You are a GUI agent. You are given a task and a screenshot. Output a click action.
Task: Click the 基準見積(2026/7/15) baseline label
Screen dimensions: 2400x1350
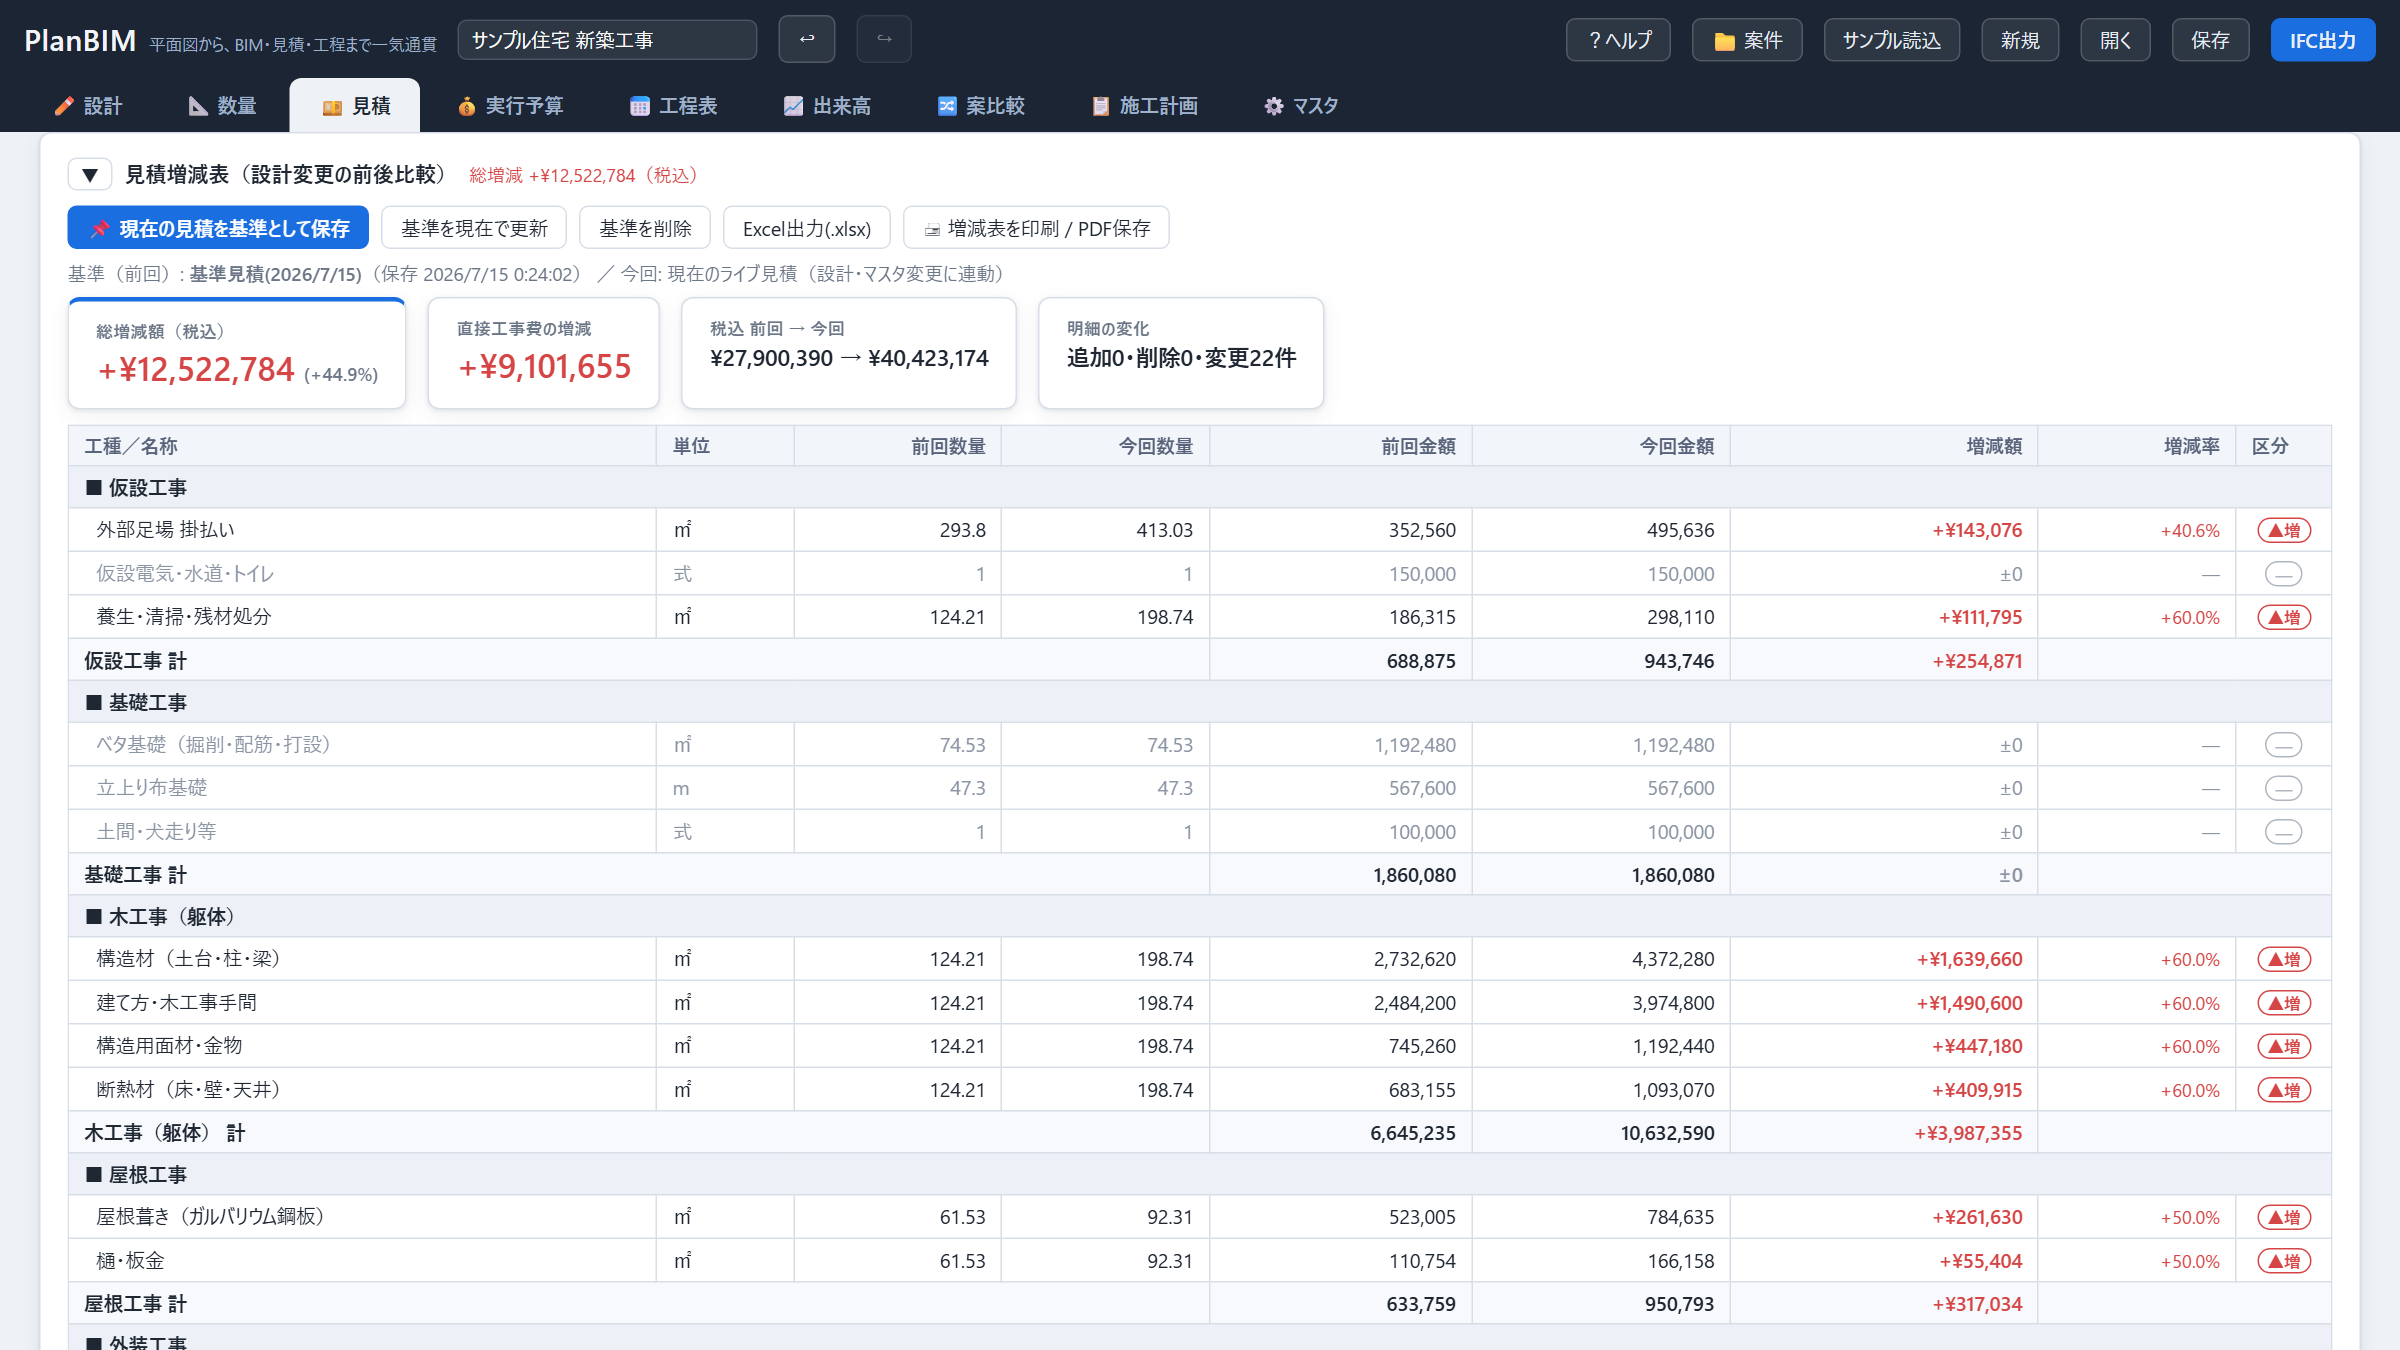[275, 274]
